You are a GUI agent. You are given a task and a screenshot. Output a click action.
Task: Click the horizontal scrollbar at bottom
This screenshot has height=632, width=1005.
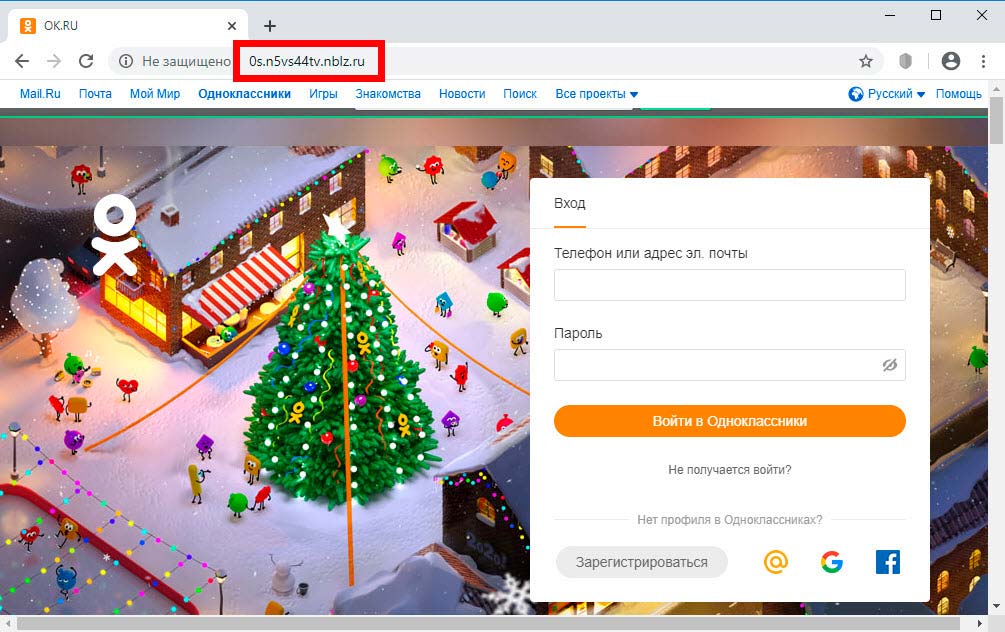(x=488, y=624)
